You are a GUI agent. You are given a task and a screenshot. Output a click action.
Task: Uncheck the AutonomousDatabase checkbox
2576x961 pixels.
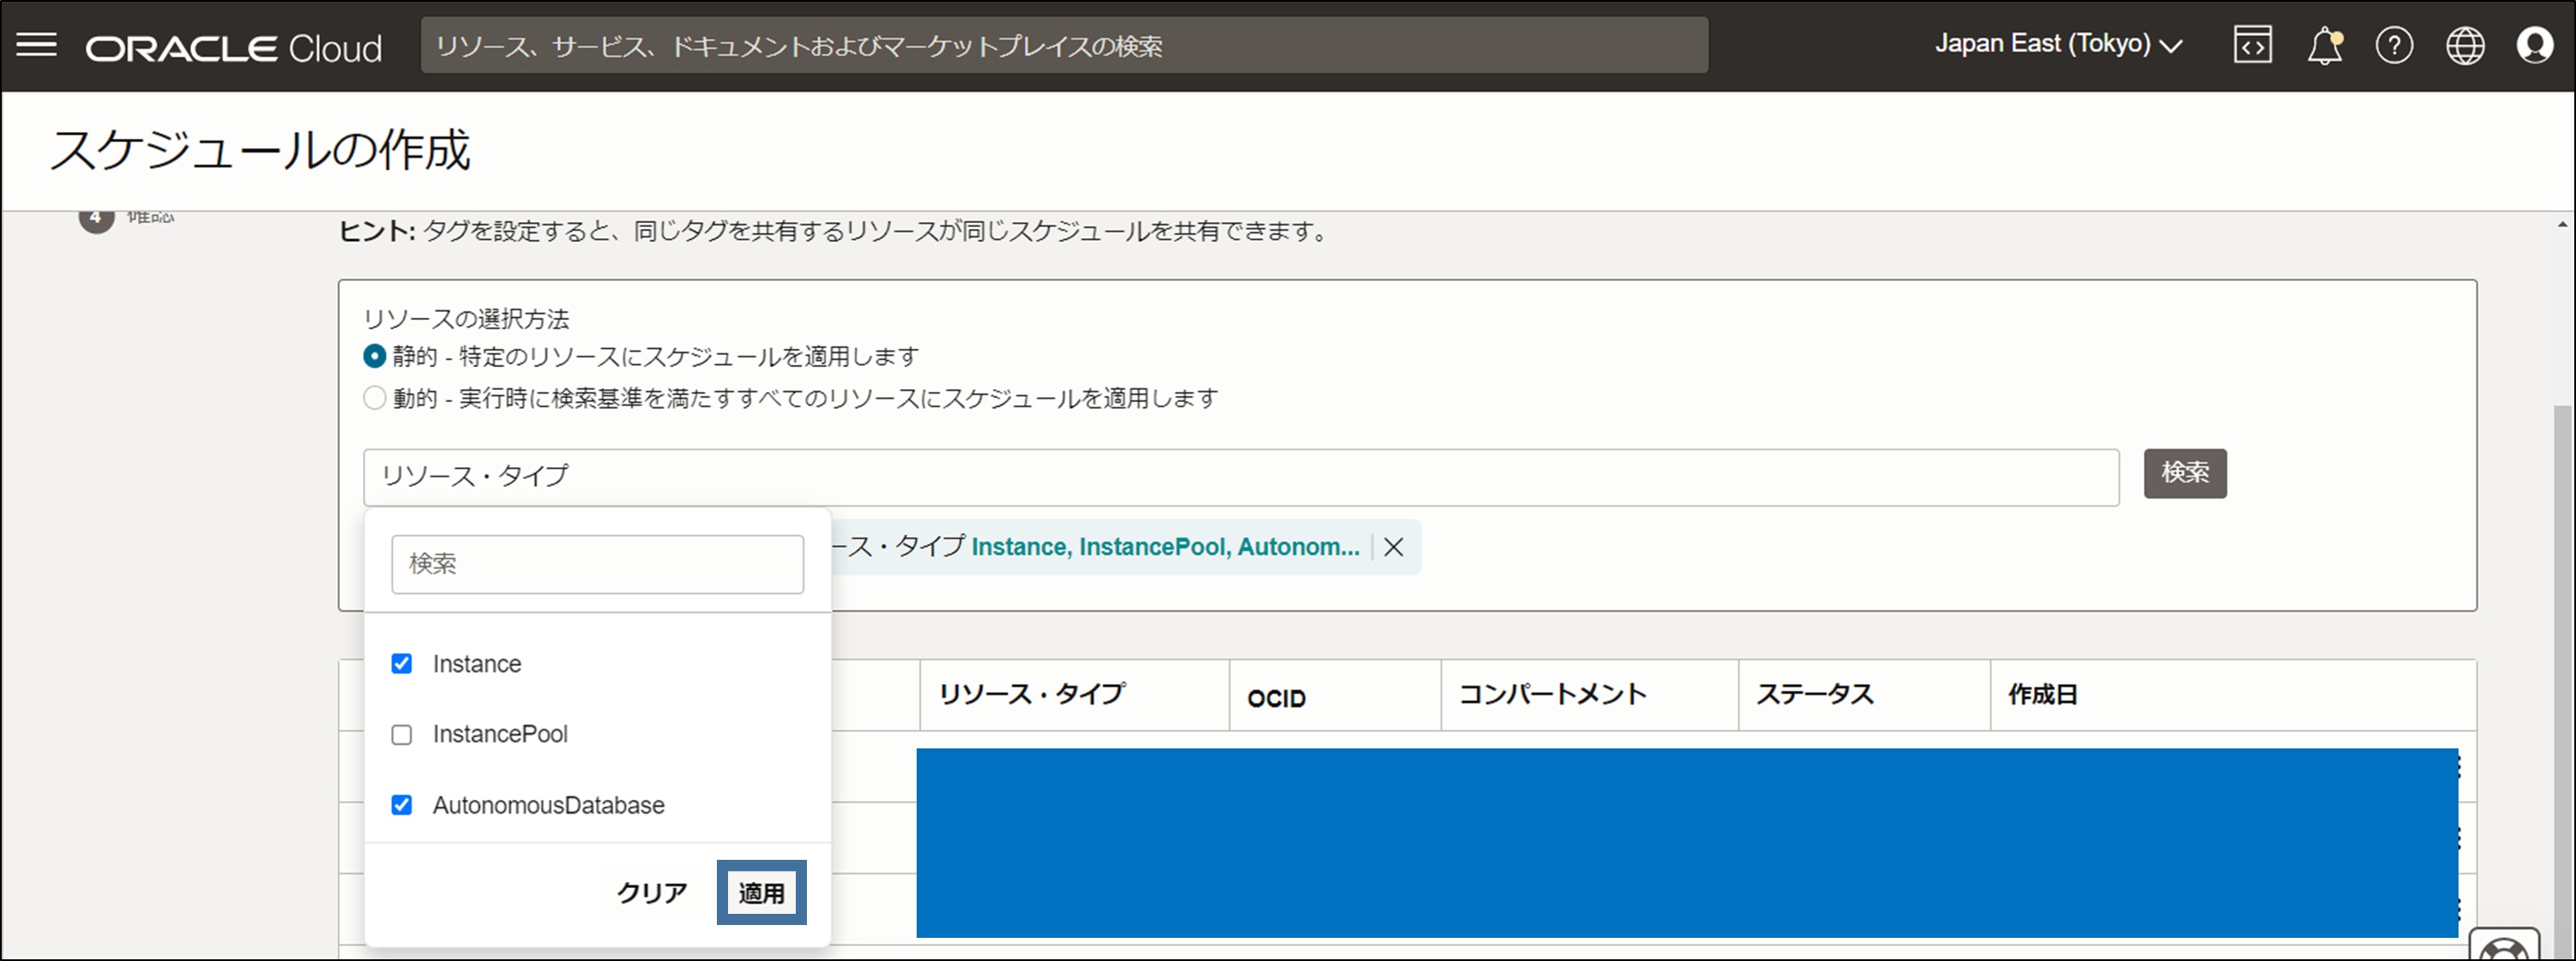(x=402, y=805)
